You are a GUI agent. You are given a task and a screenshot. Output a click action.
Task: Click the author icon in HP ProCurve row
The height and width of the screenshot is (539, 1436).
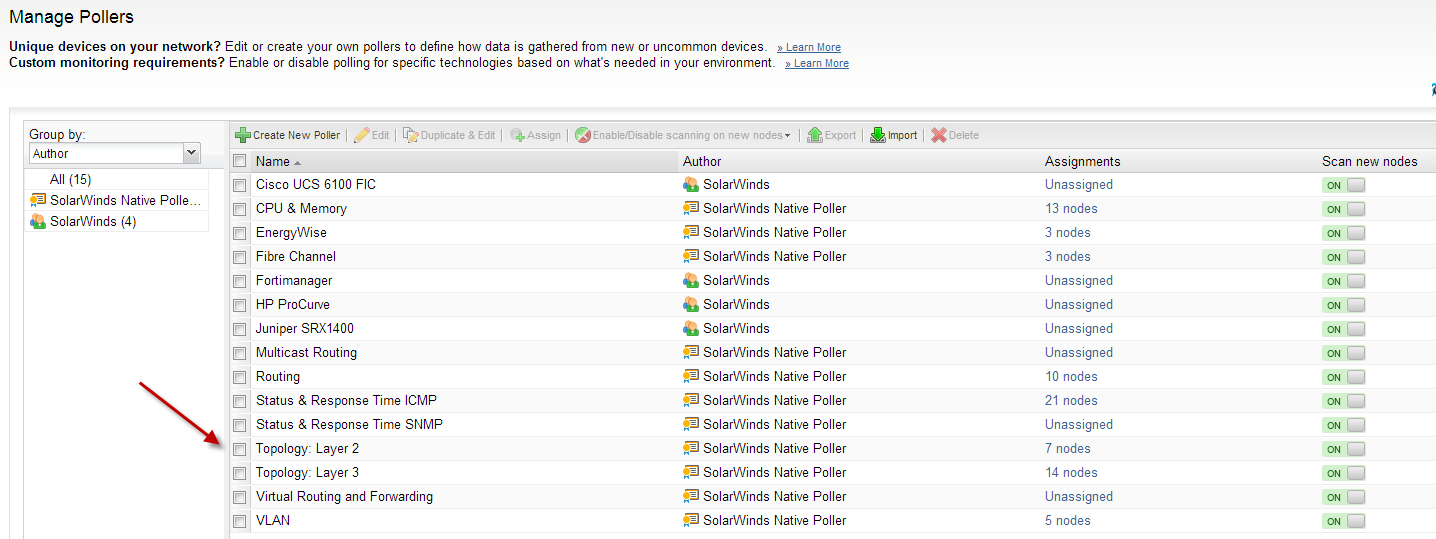pyautogui.click(x=691, y=305)
